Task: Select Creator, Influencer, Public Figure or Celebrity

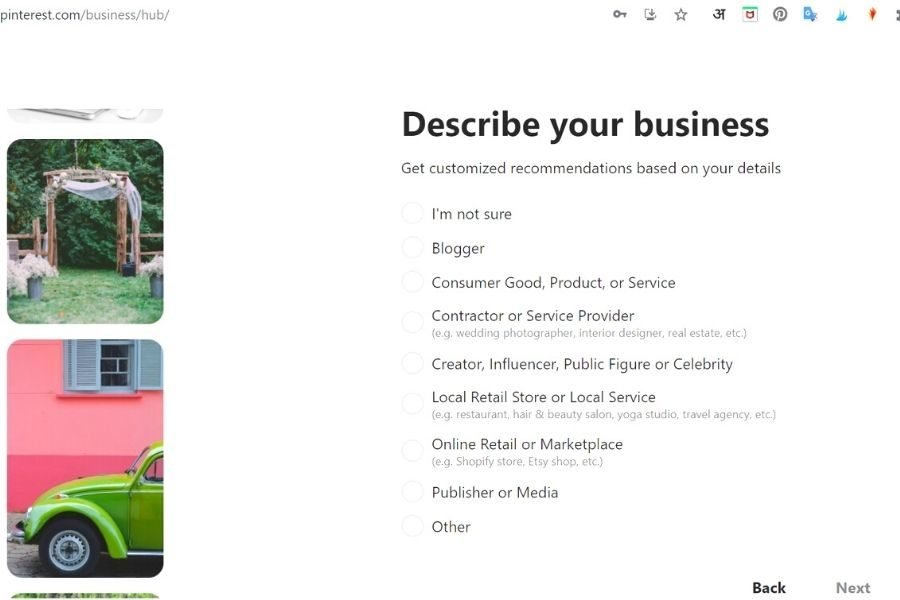Action: [x=412, y=364]
